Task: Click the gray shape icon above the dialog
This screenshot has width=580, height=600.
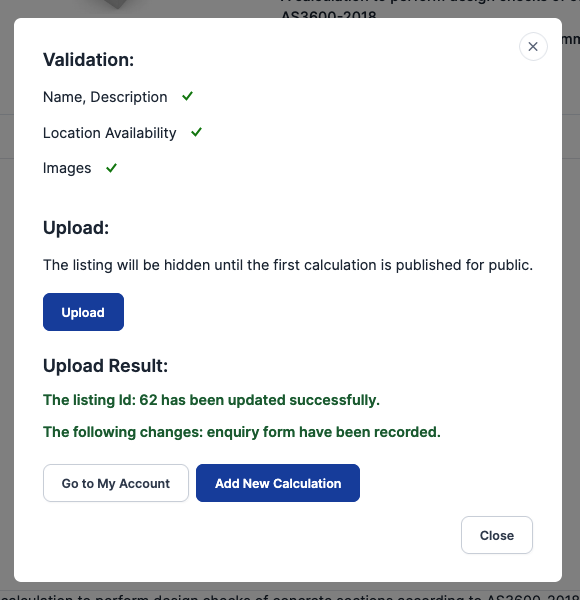Action: tap(117, 4)
